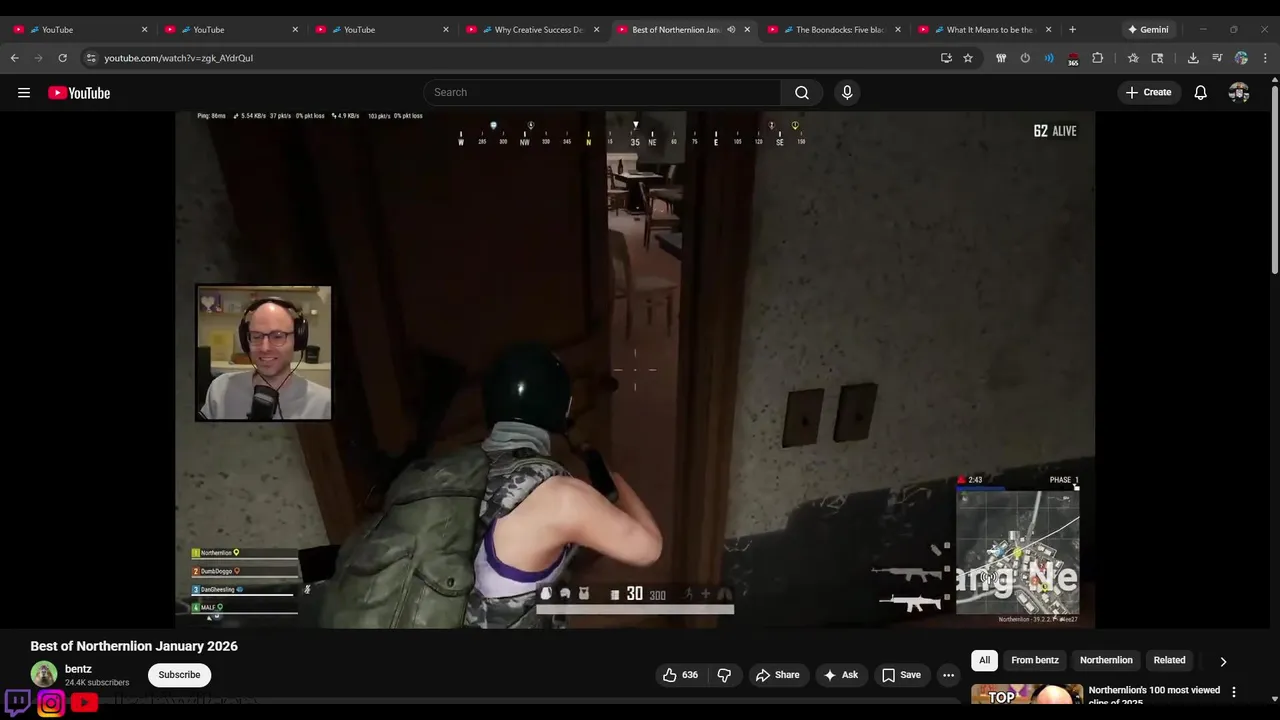This screenshot has width=1280, height=720.
Task: Click the video title text
Action: point(134,646)
